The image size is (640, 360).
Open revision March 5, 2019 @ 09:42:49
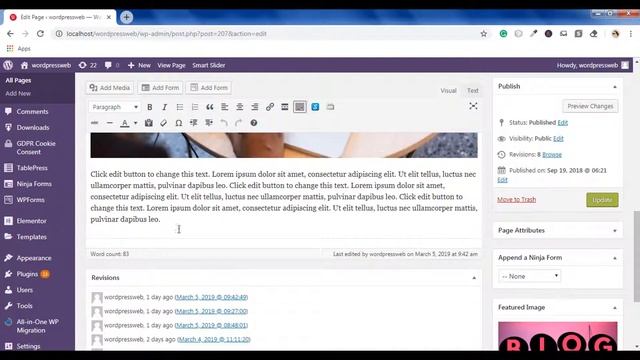[x=211, y=297]
